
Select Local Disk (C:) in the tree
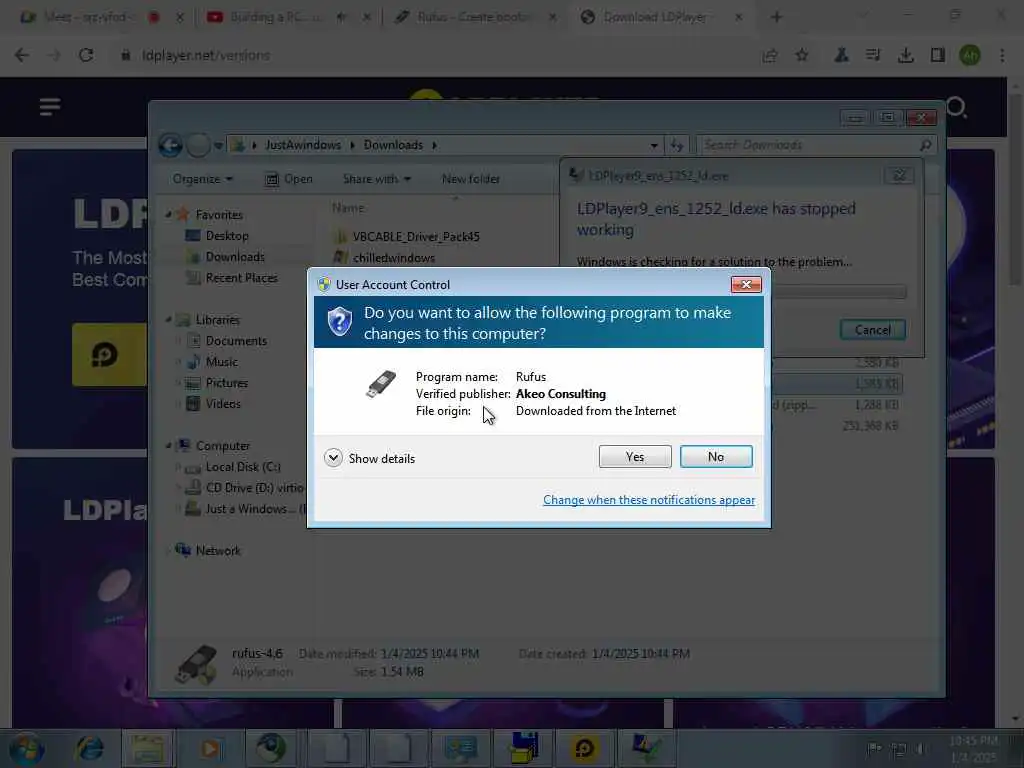243,467
